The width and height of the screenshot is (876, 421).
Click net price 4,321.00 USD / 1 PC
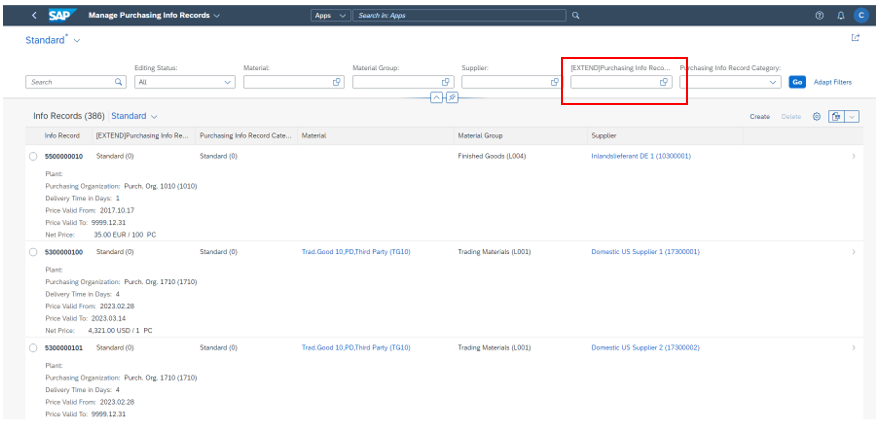(120, 331)
